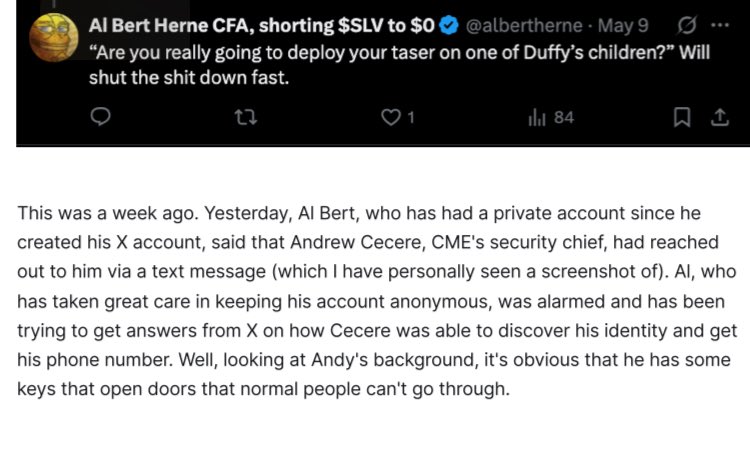
Task: Click the $SLV cashtag in the name
Action: coord(360,25)
